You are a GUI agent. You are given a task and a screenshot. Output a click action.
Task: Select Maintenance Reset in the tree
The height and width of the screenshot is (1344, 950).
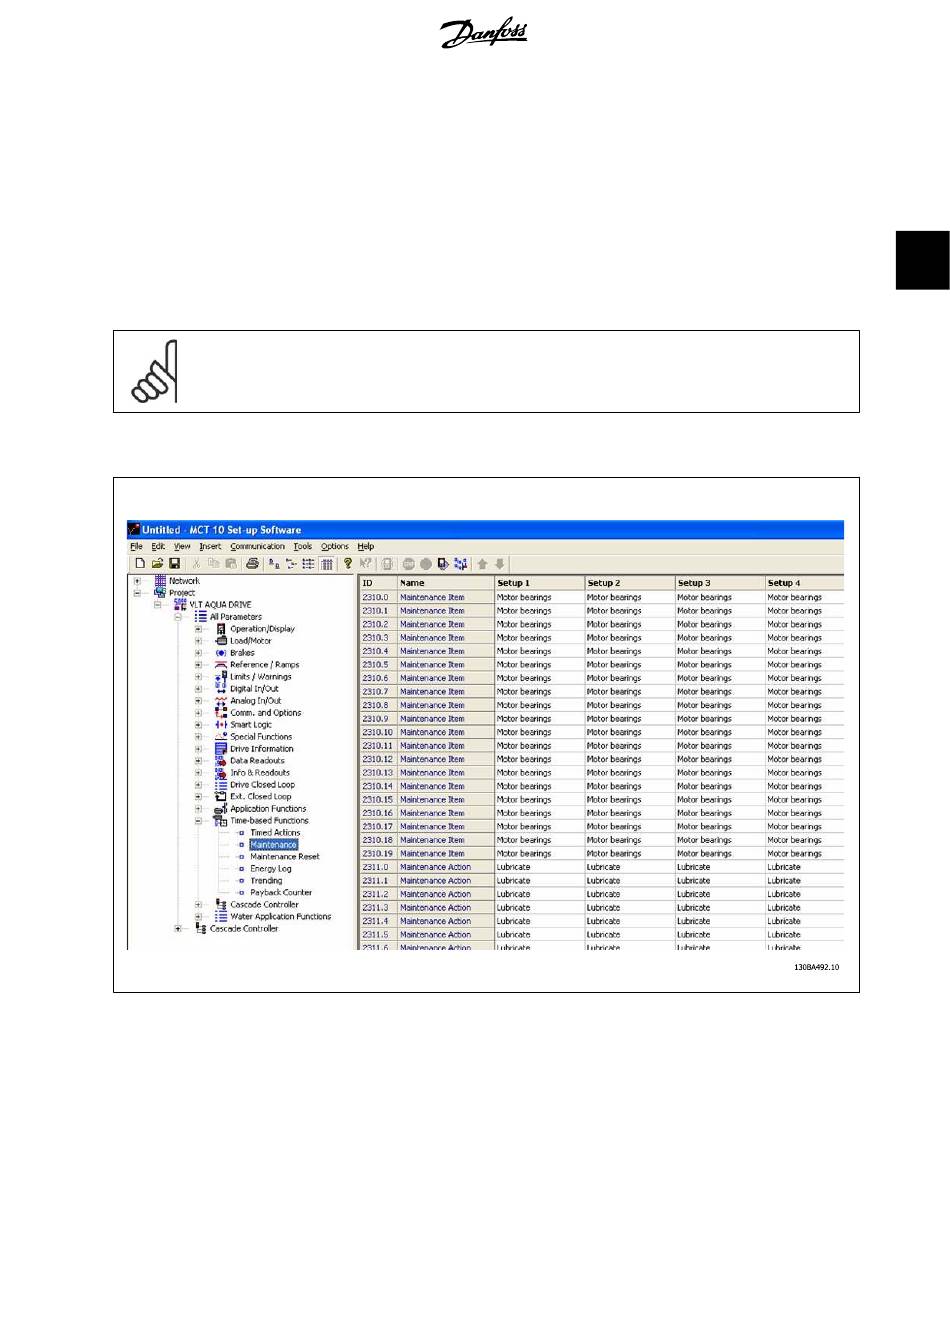[285, 857]
